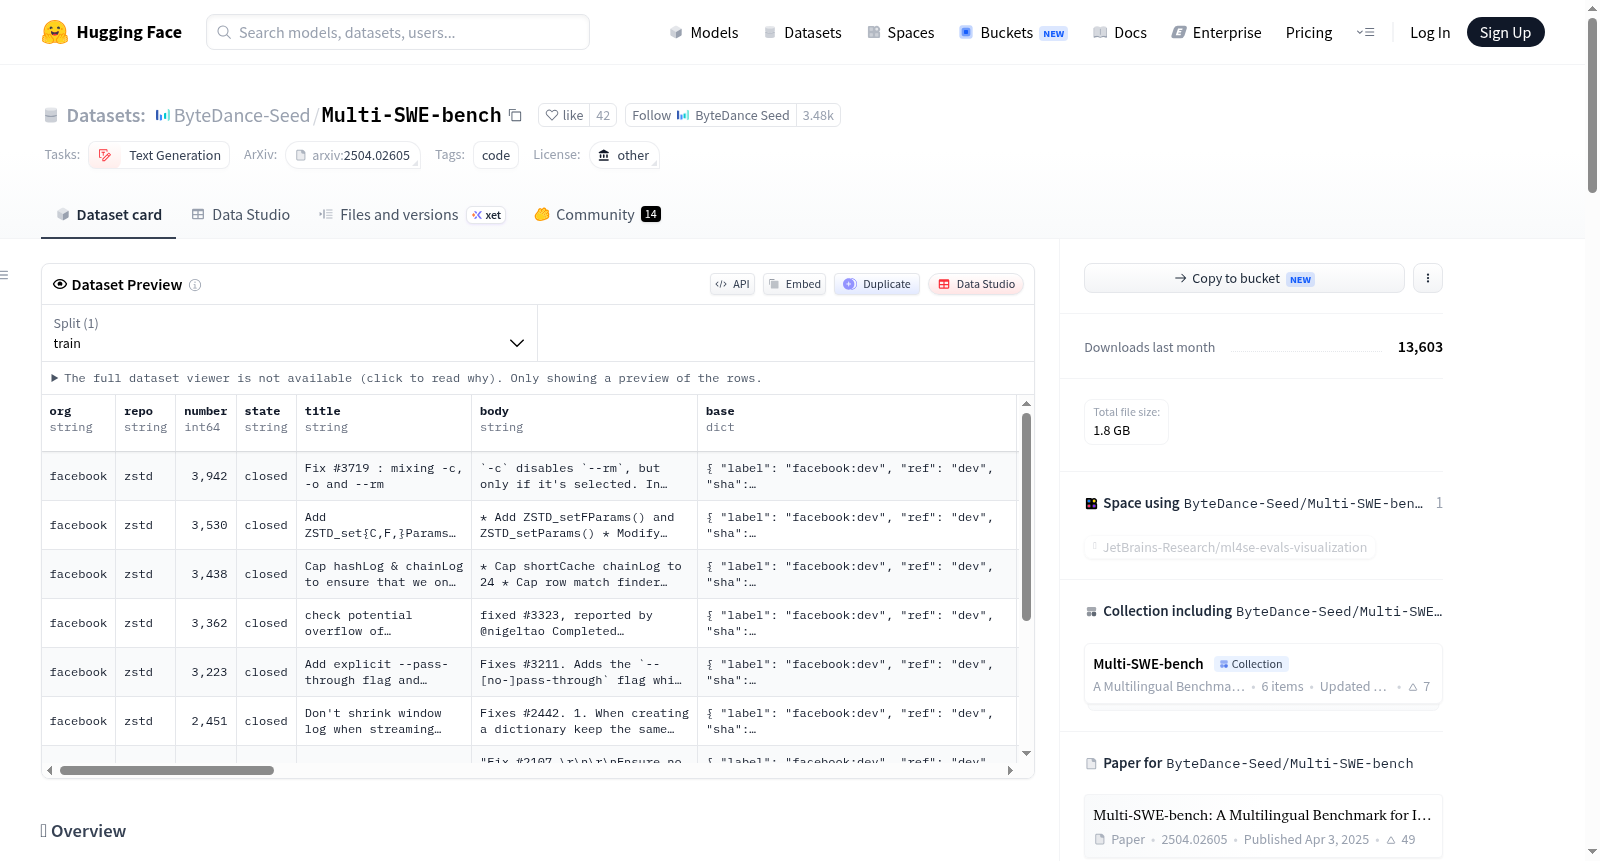
Task: Click the upvote icon on the paper card
Action: pyautogui.click(x=1391, y=840)
